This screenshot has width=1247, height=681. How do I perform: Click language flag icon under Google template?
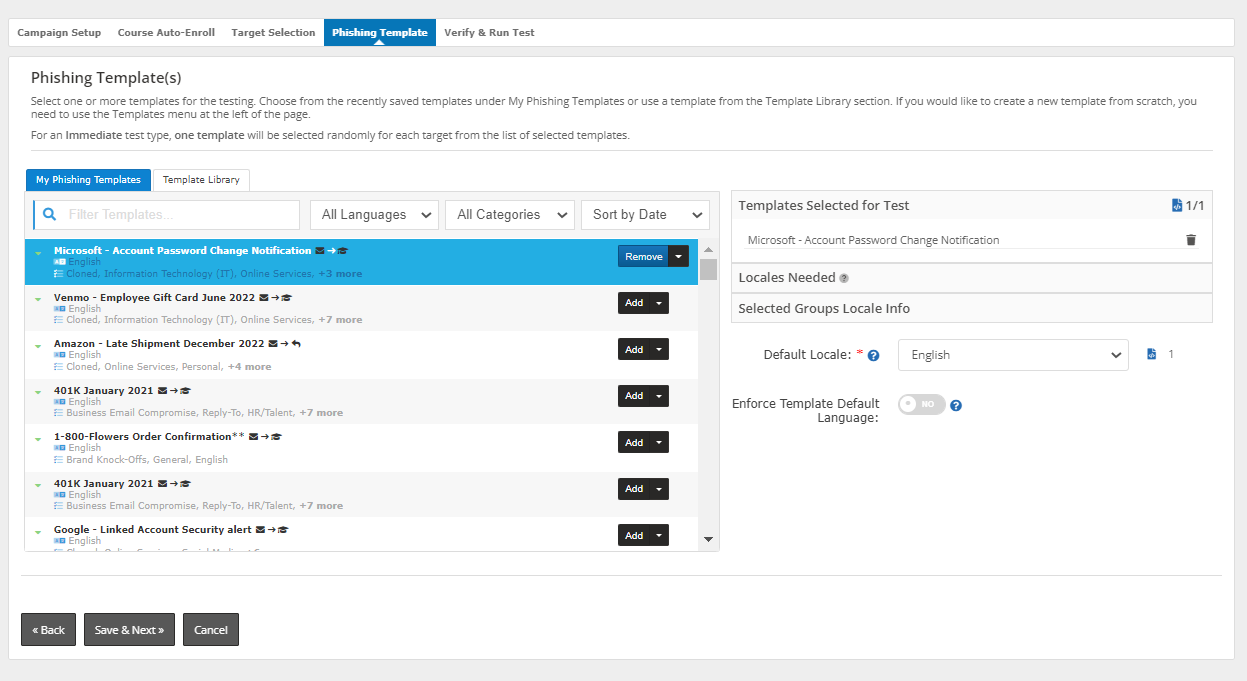[60, 541]
